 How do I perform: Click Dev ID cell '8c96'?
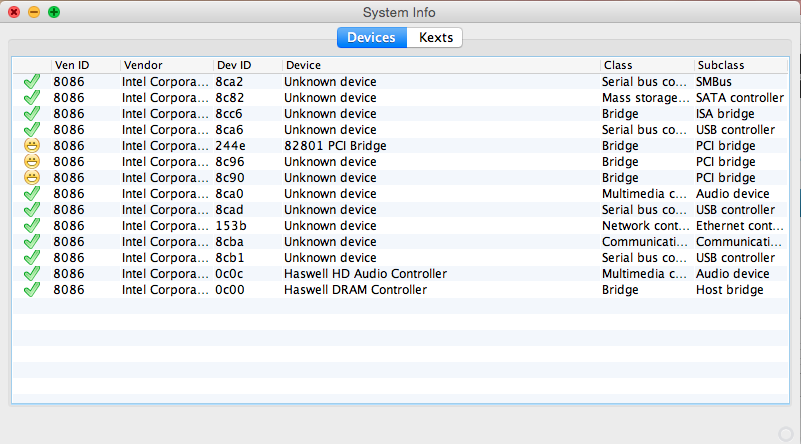[x=229, y=161]
